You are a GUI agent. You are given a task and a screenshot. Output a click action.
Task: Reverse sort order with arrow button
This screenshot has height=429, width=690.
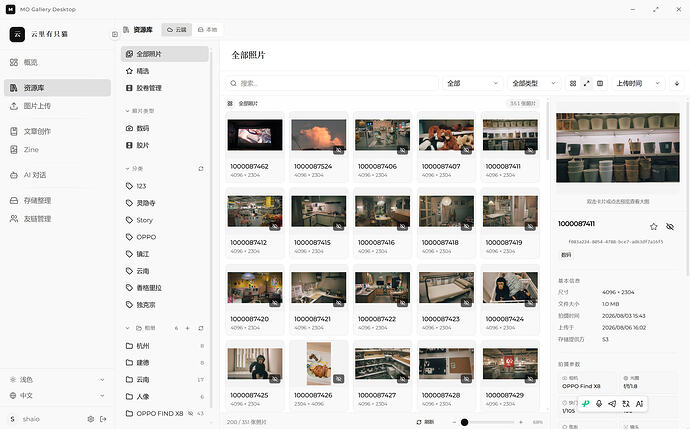(x=677, y=83)
